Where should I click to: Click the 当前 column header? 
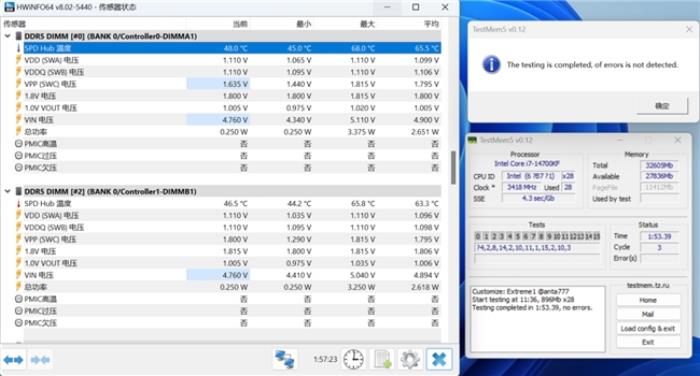[240, 24]
